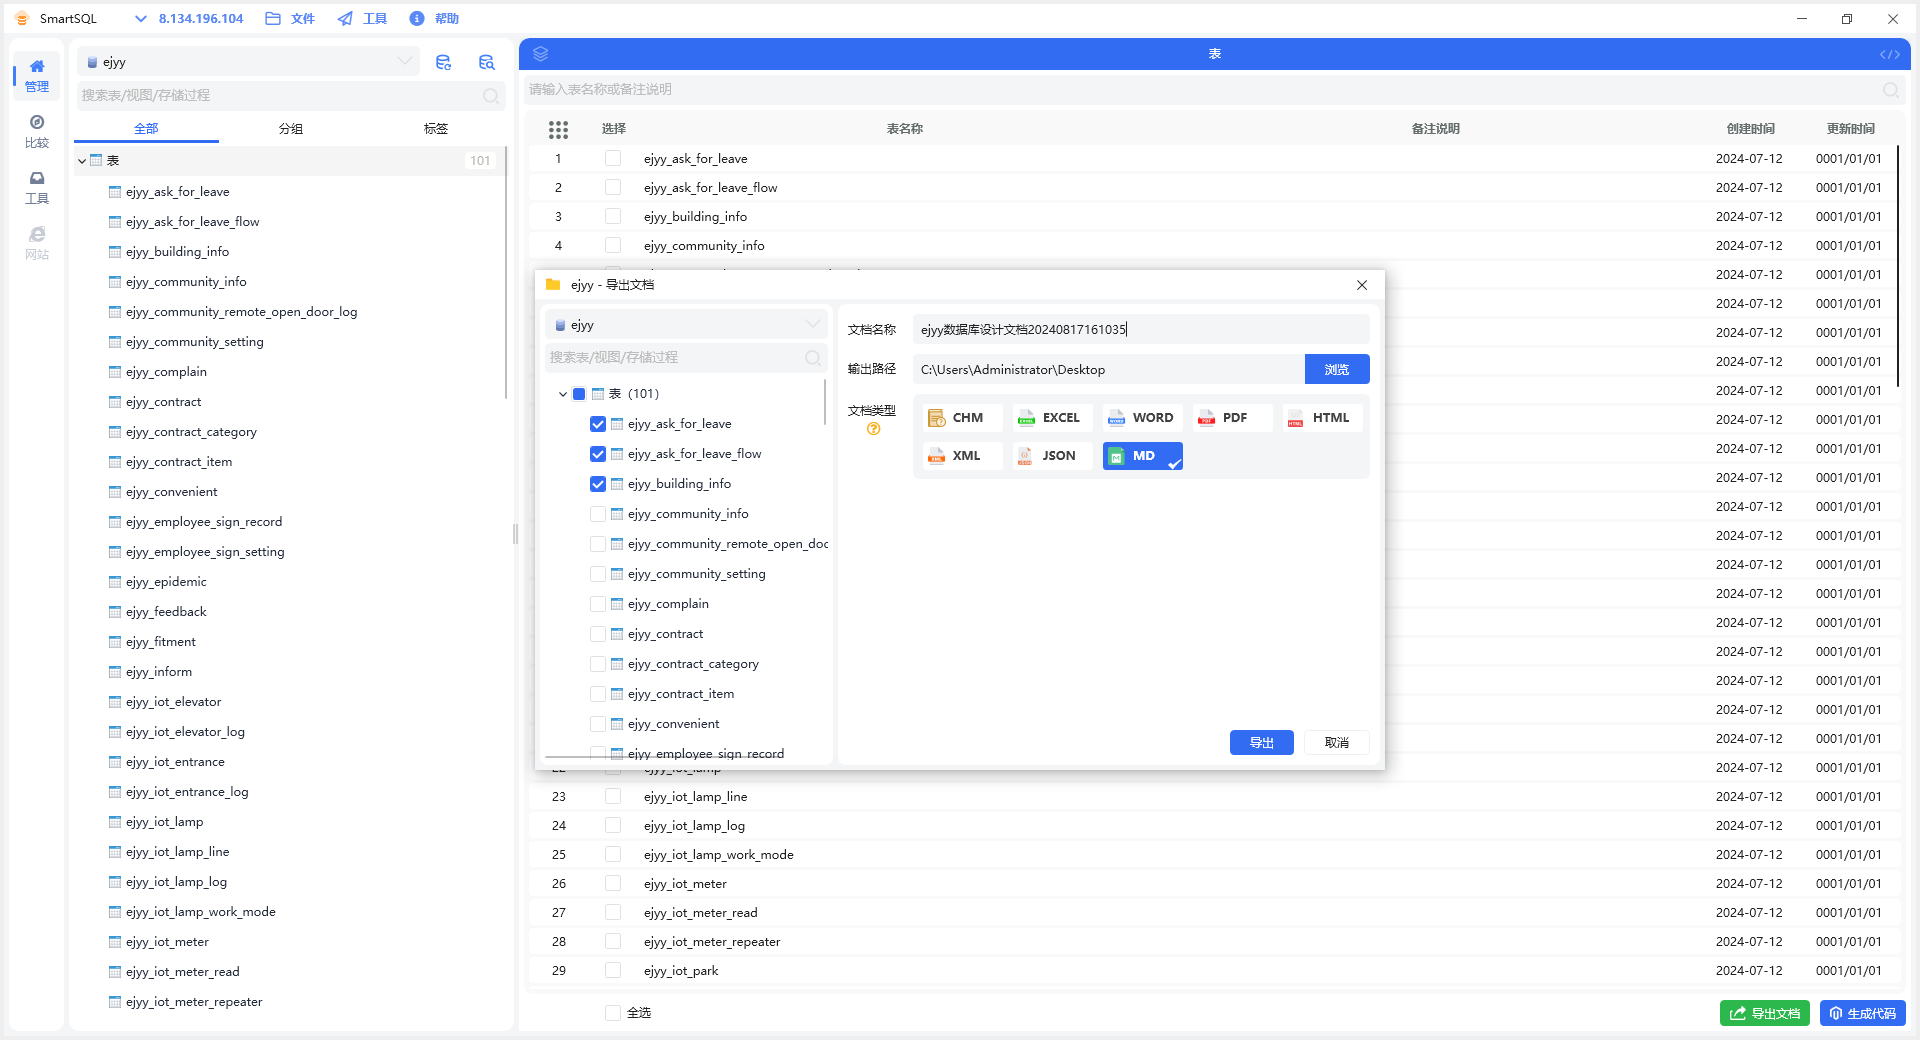
Task: Choose HTML document type
Action: coord(1322,418)
